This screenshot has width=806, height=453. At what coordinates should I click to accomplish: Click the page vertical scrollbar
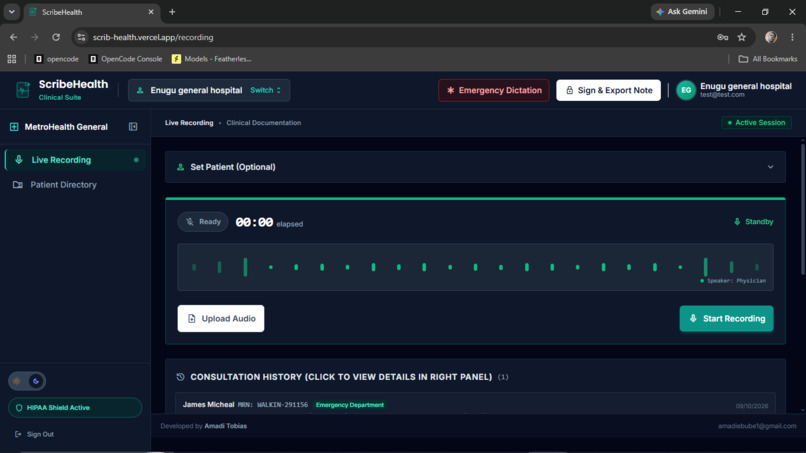802,211
